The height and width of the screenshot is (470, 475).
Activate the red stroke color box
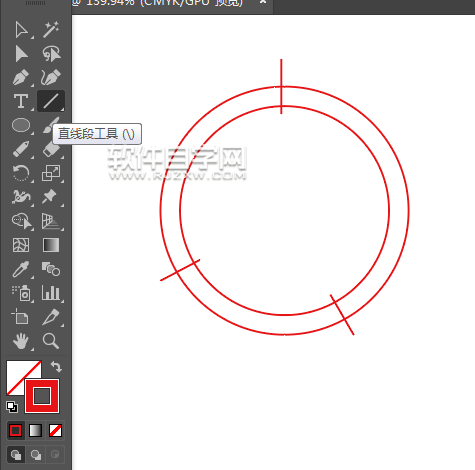[42, 396]
